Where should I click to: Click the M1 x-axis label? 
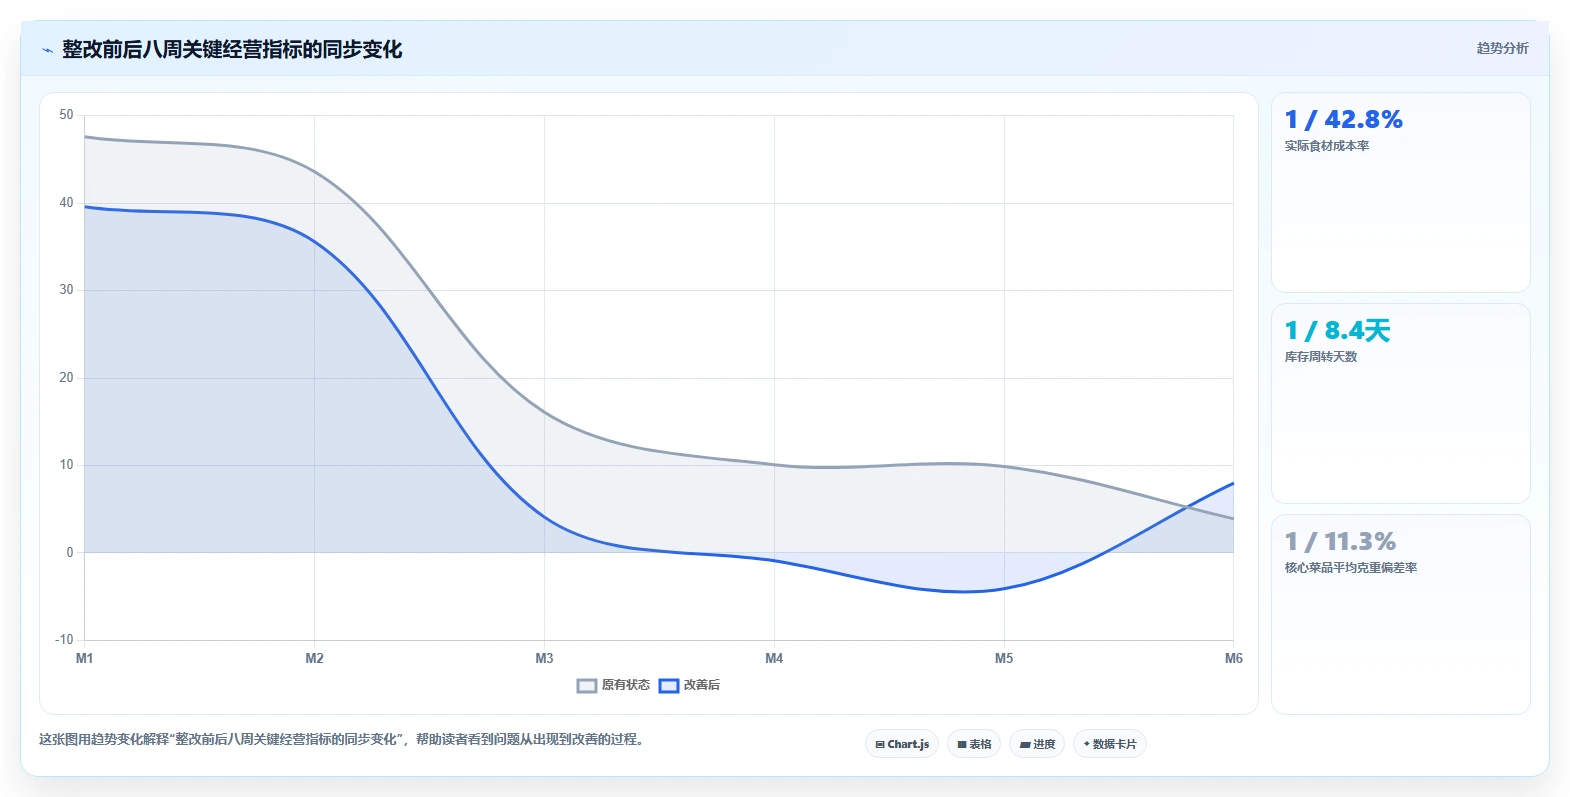[x=85, y=658]
